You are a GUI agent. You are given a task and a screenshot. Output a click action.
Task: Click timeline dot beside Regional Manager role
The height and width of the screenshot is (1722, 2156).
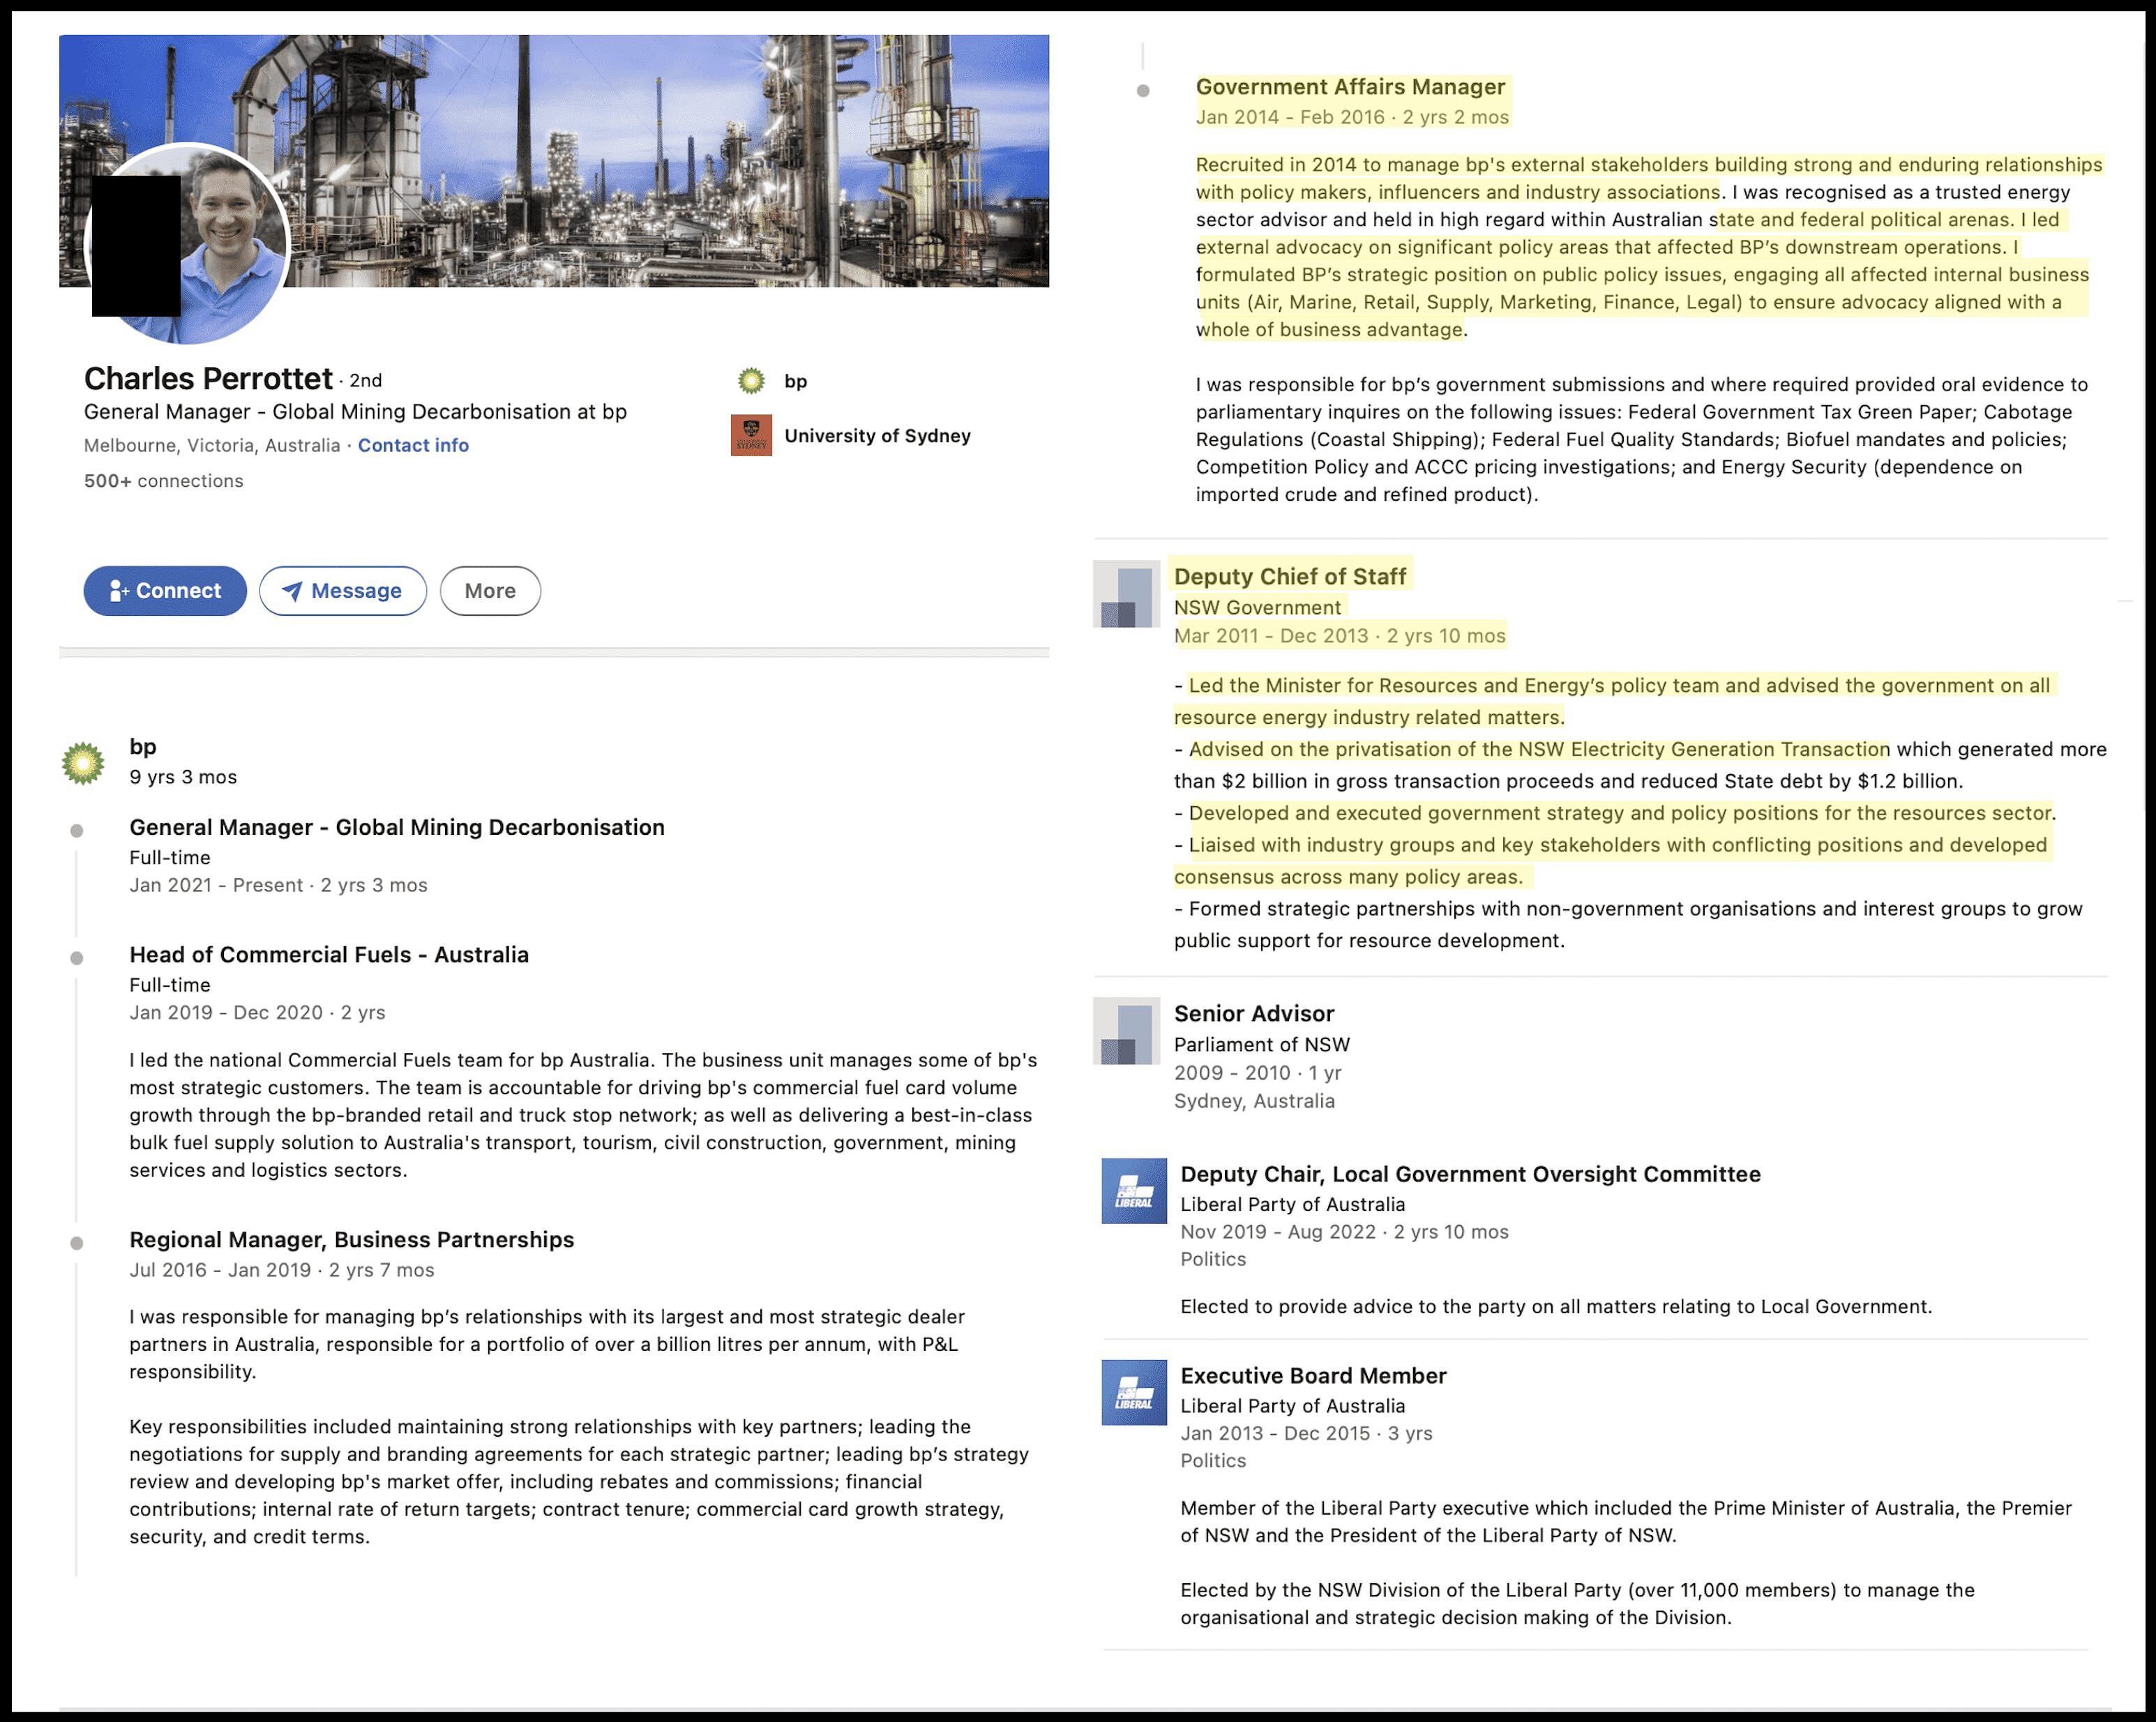point(77,1243)
